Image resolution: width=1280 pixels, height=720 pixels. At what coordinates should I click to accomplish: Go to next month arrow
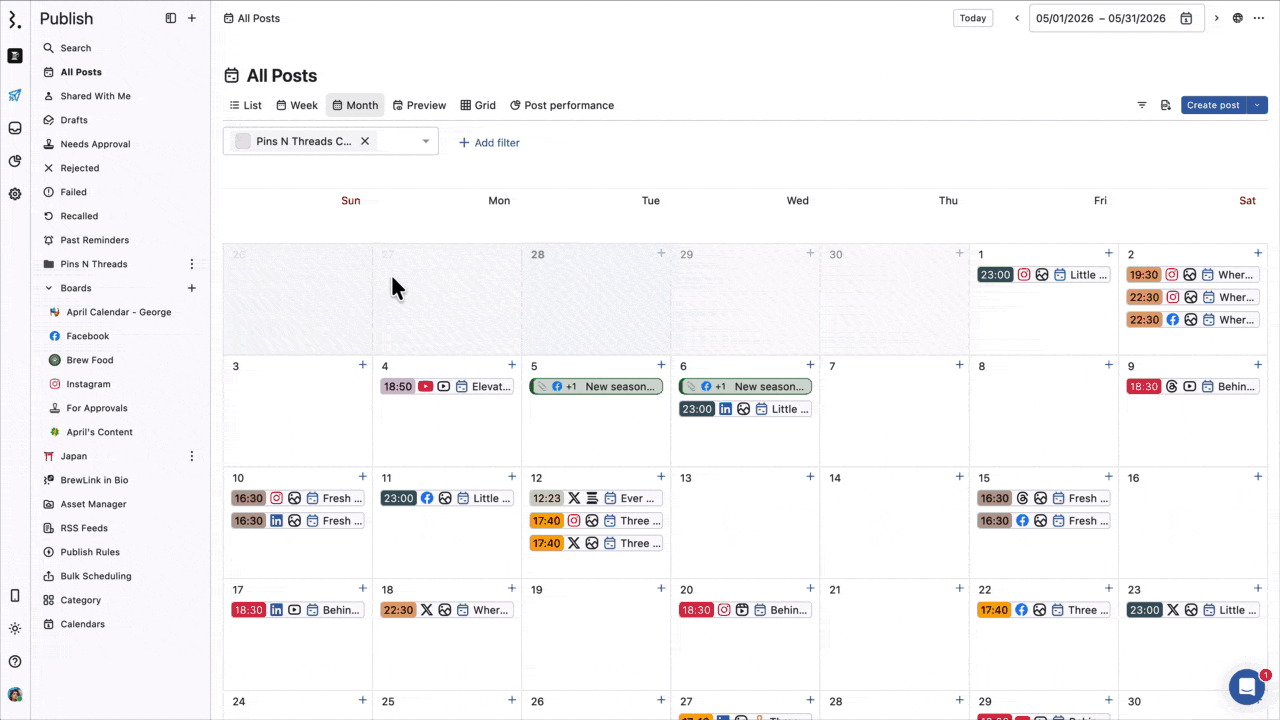1217,18
